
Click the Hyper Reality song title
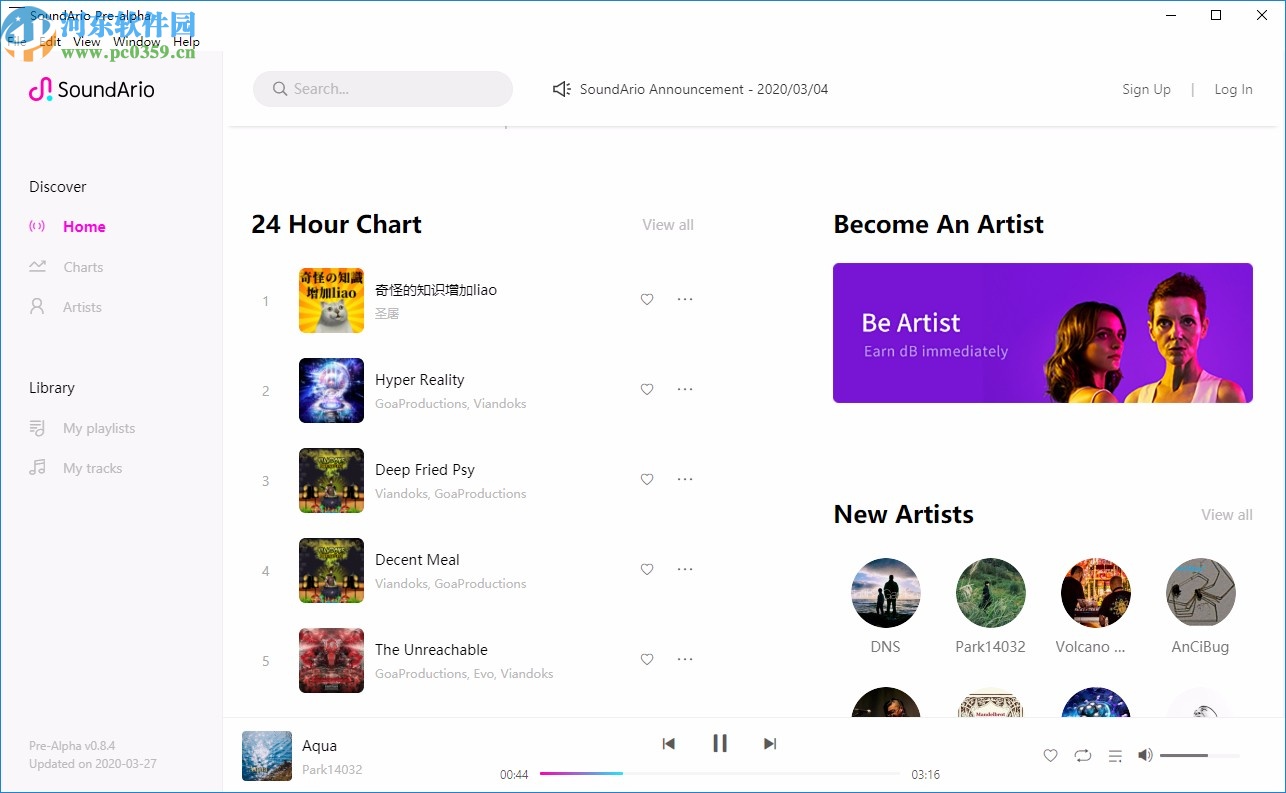click(420, 380)
